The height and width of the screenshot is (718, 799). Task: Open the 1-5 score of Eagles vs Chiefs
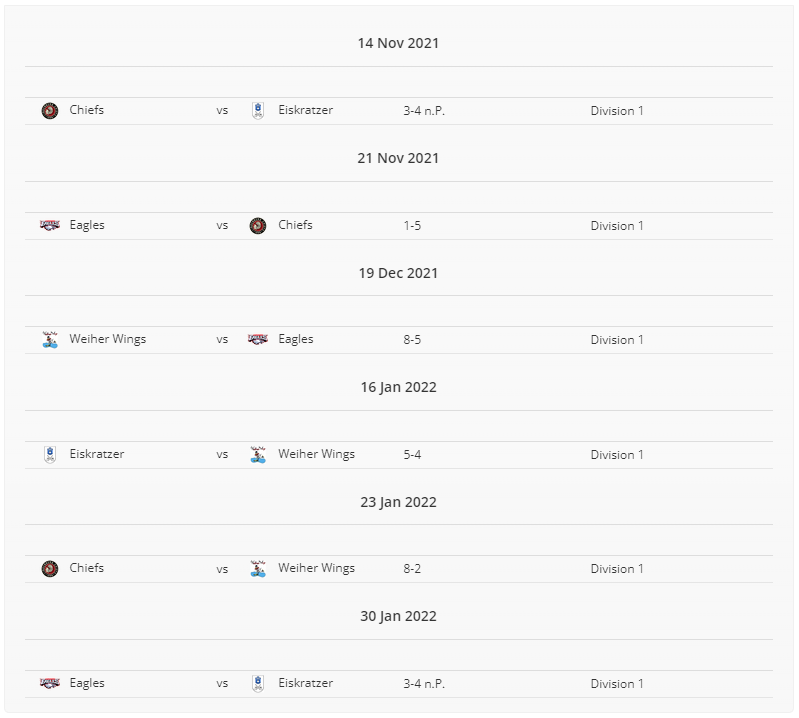(412, 226)
